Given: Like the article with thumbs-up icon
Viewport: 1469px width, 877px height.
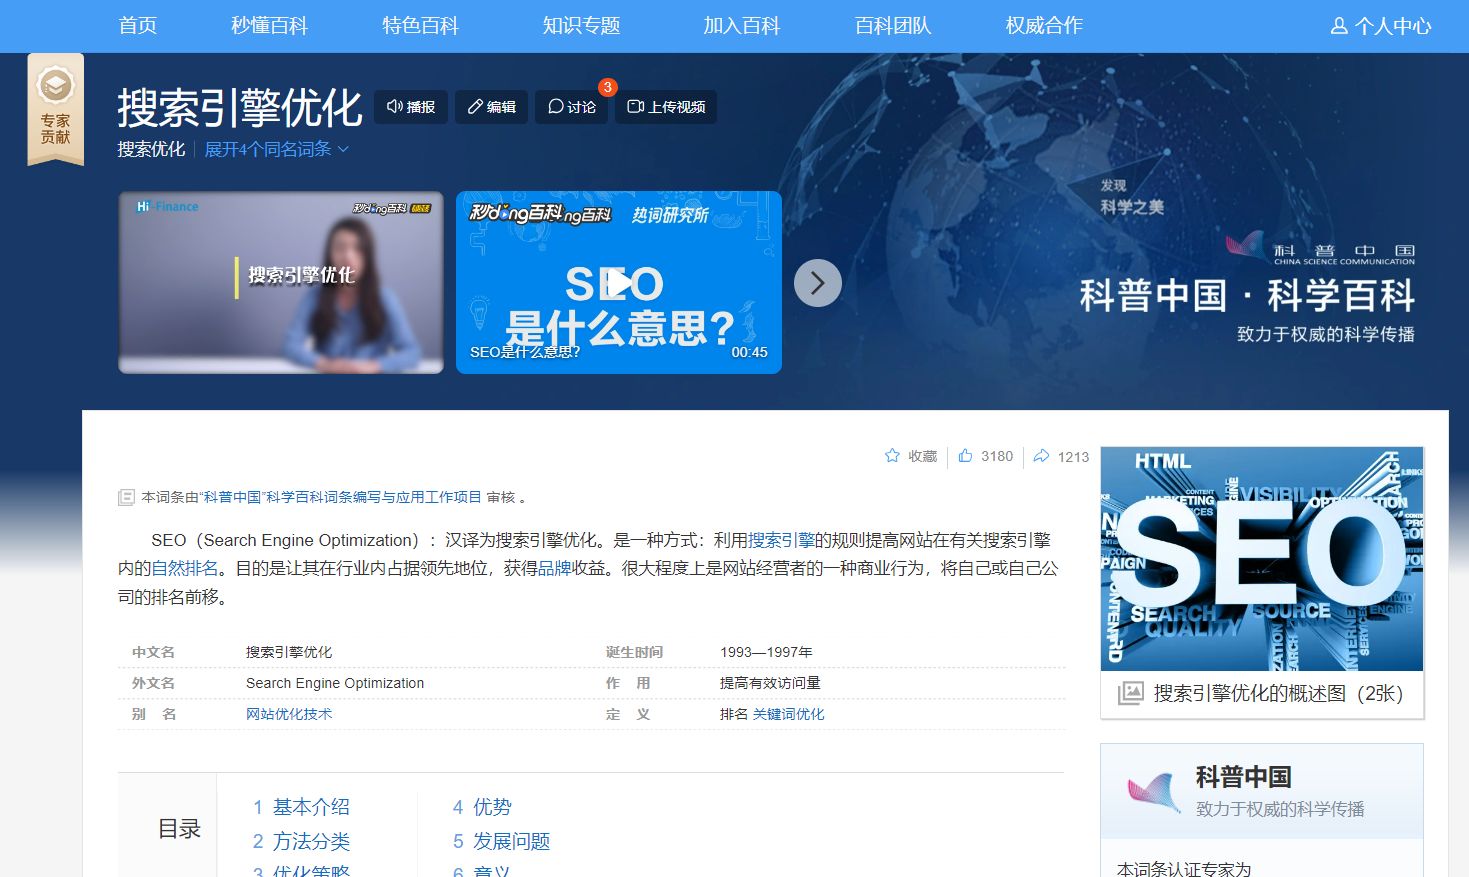Looking at the screenshot, I should click(x=965, y=456).
